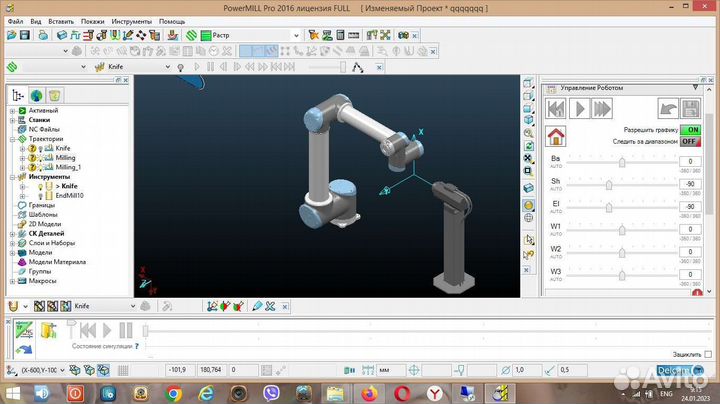The height and width of the screenshot is (404, 720).
Task: Click the green striped toolpath icon in simulation toolbar
Action: pos(12,67)
